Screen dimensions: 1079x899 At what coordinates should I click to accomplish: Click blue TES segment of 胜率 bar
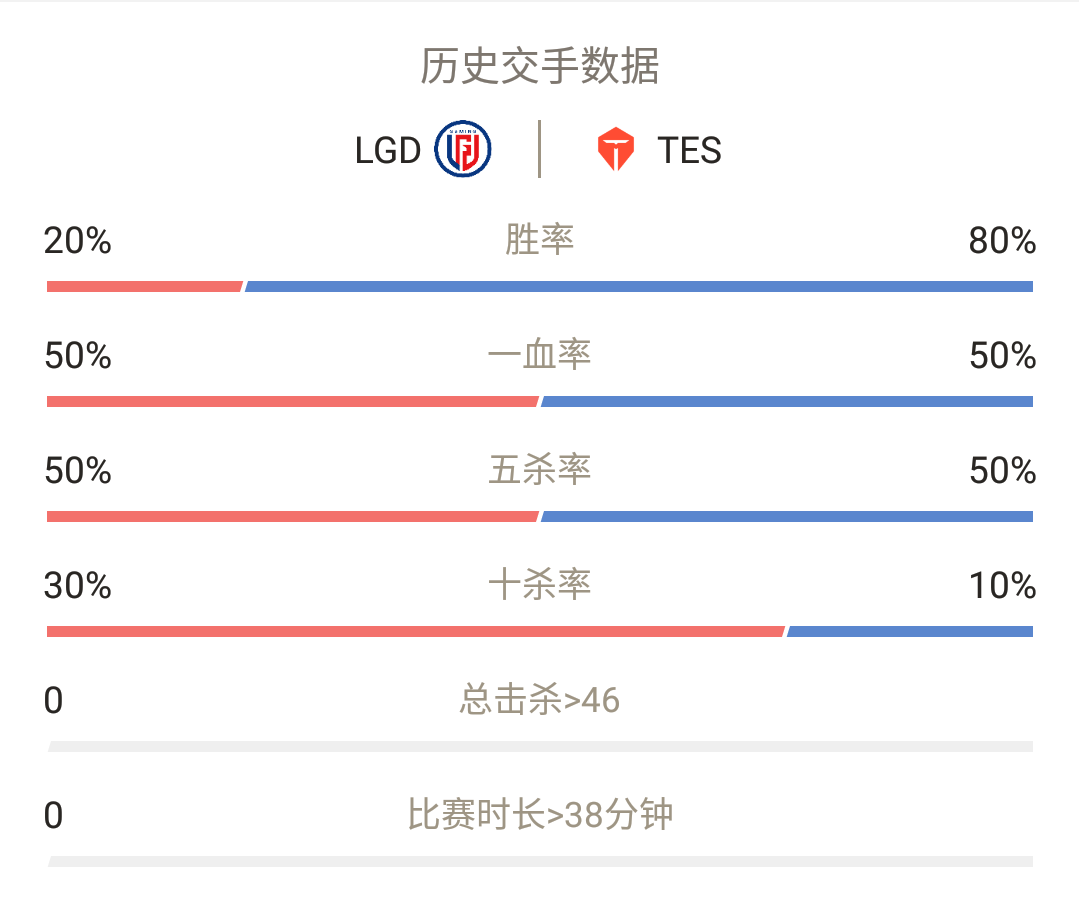coord(639,286)
